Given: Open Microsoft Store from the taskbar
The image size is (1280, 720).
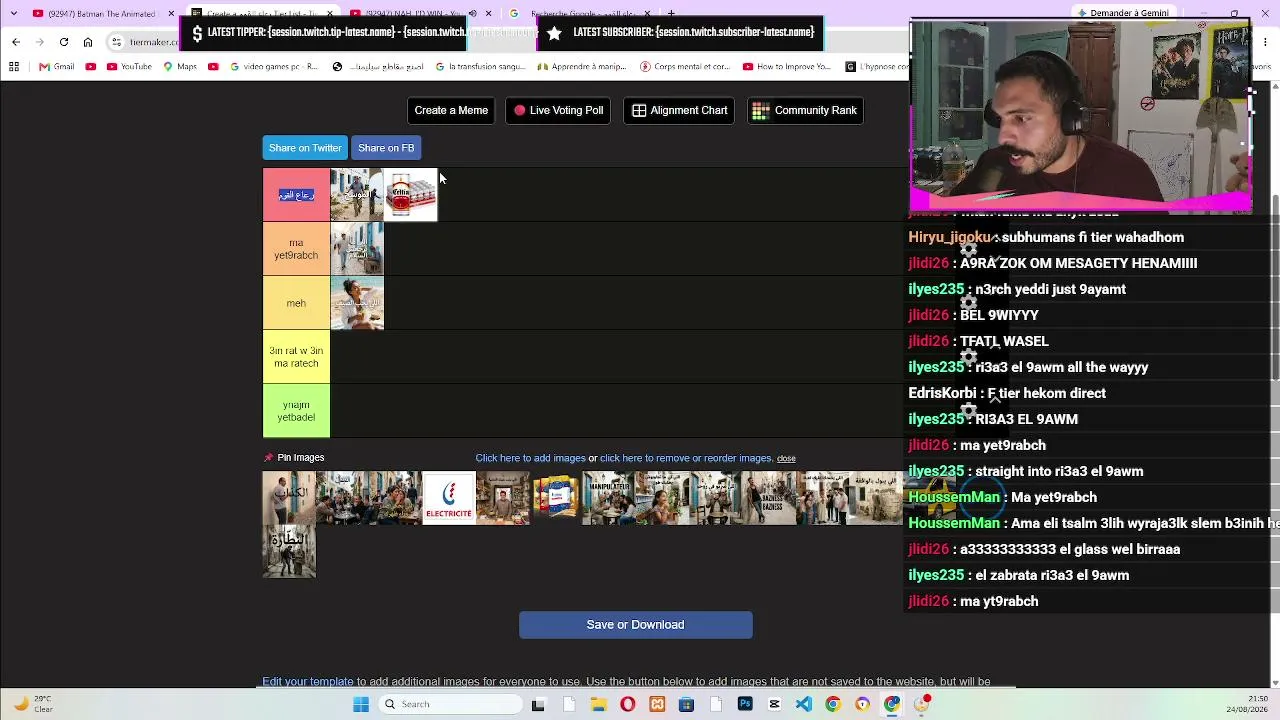Looking at the screenshot, I should tap(686, 704).
